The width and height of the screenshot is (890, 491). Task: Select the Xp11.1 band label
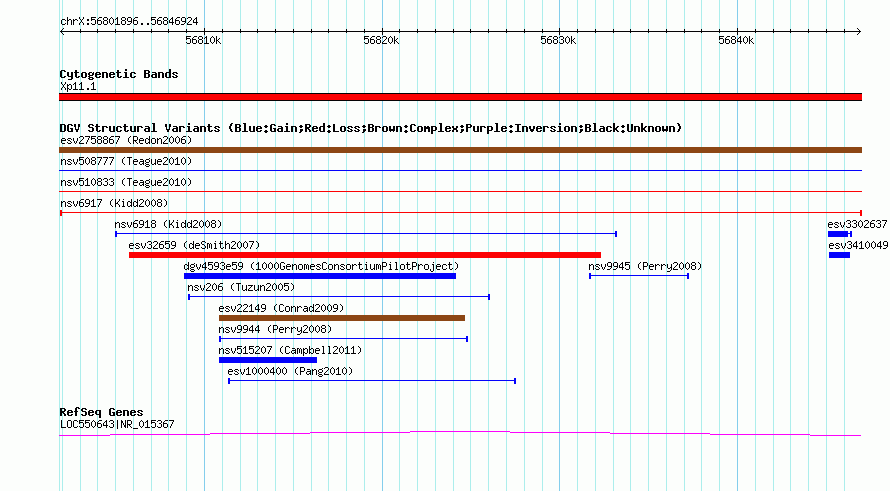pos(78,87)
